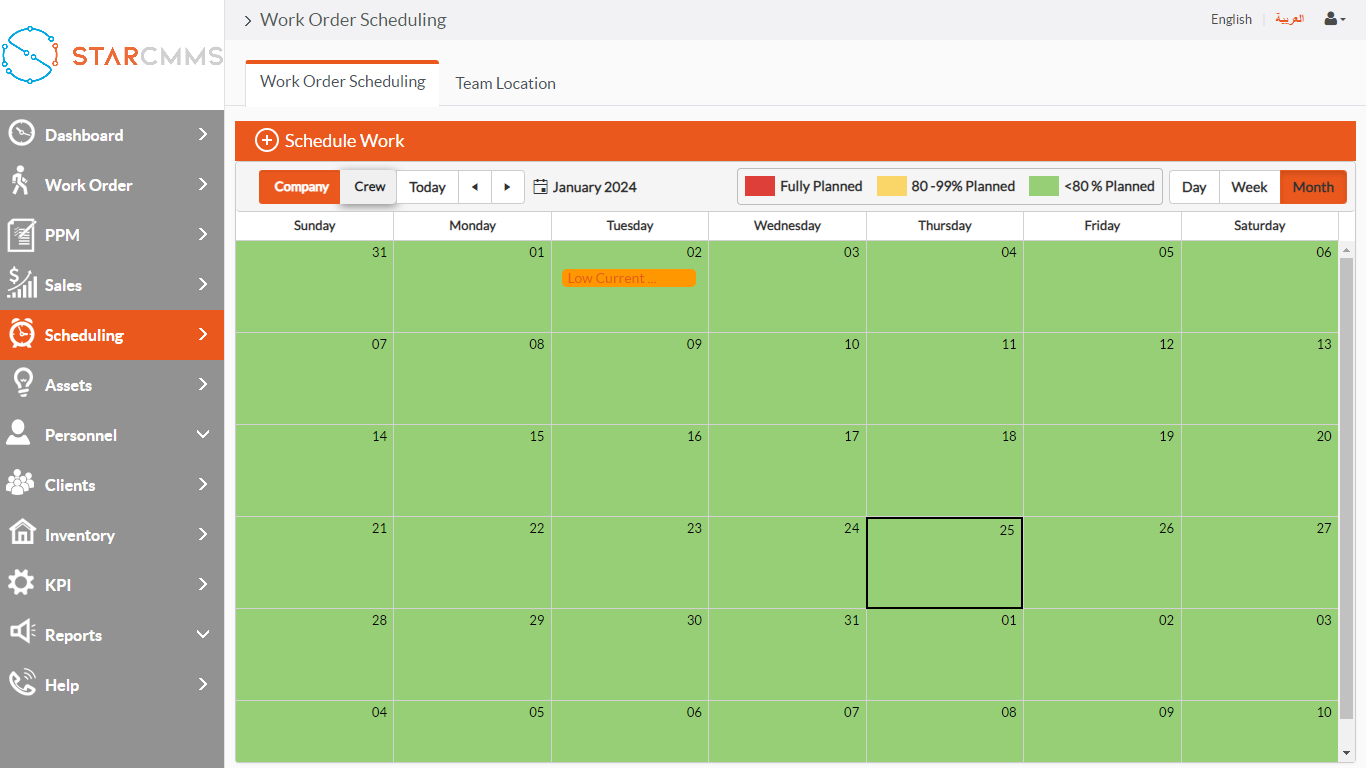1366x768 pixels.
Task: Switch scheduling view to Crew
Action: click(x=369, y=187)
